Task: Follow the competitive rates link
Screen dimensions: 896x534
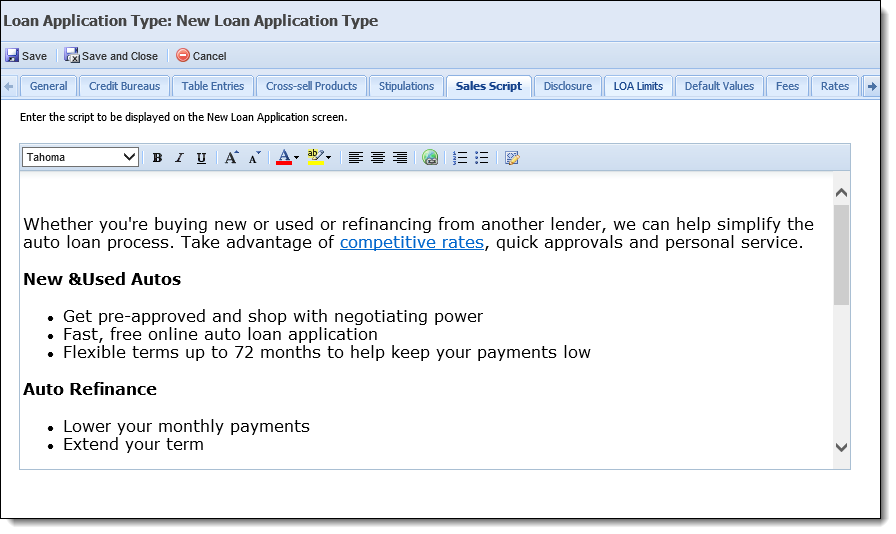Action: pyautogui.click(x=411, y=242)
